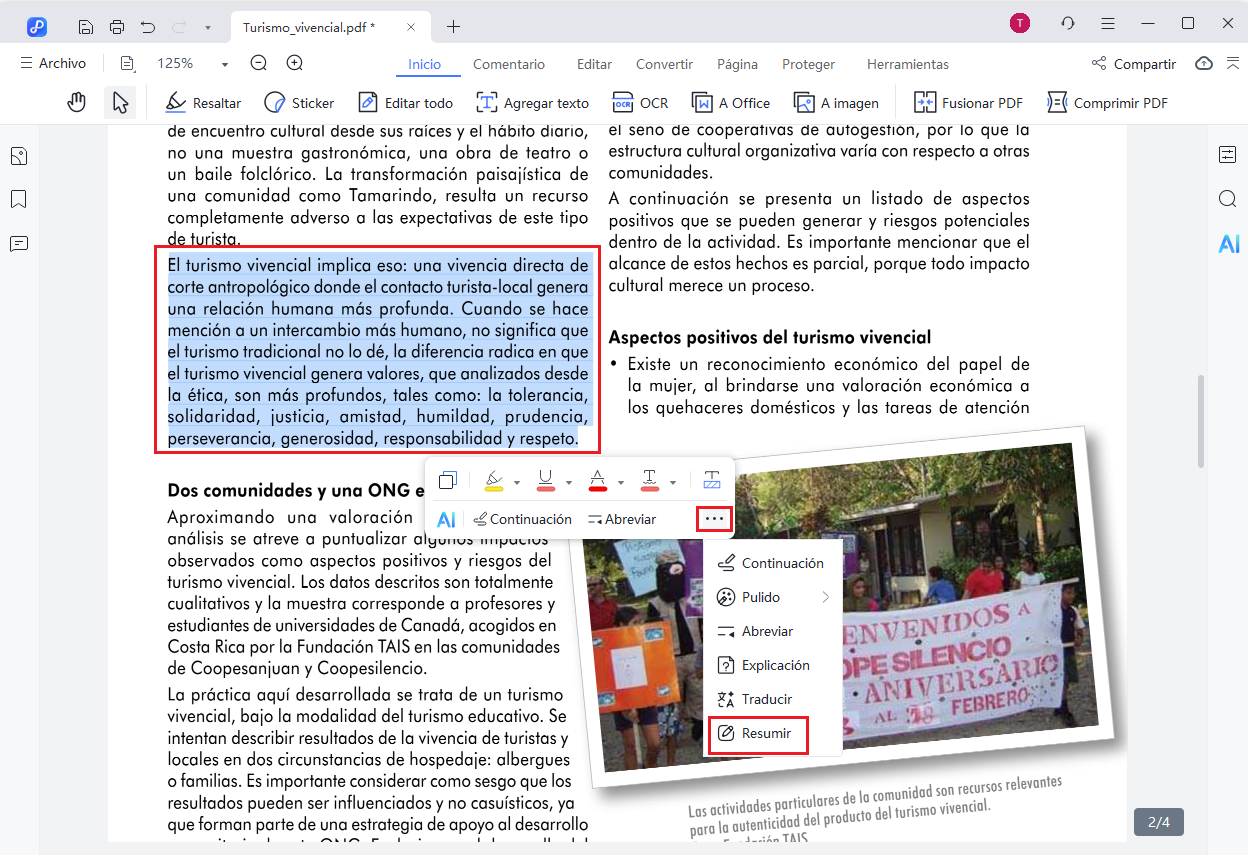This screenshot has width=1248, height=855.
Task: Open the 125% zoom level dropdown
Action: pos(224,64)
